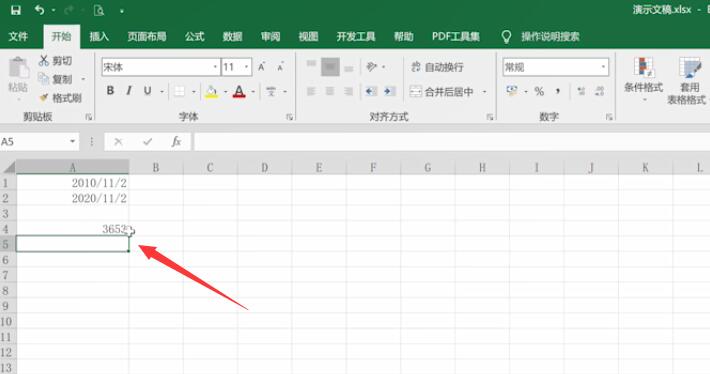
Task: Align text right
Action: click(349, 91)
